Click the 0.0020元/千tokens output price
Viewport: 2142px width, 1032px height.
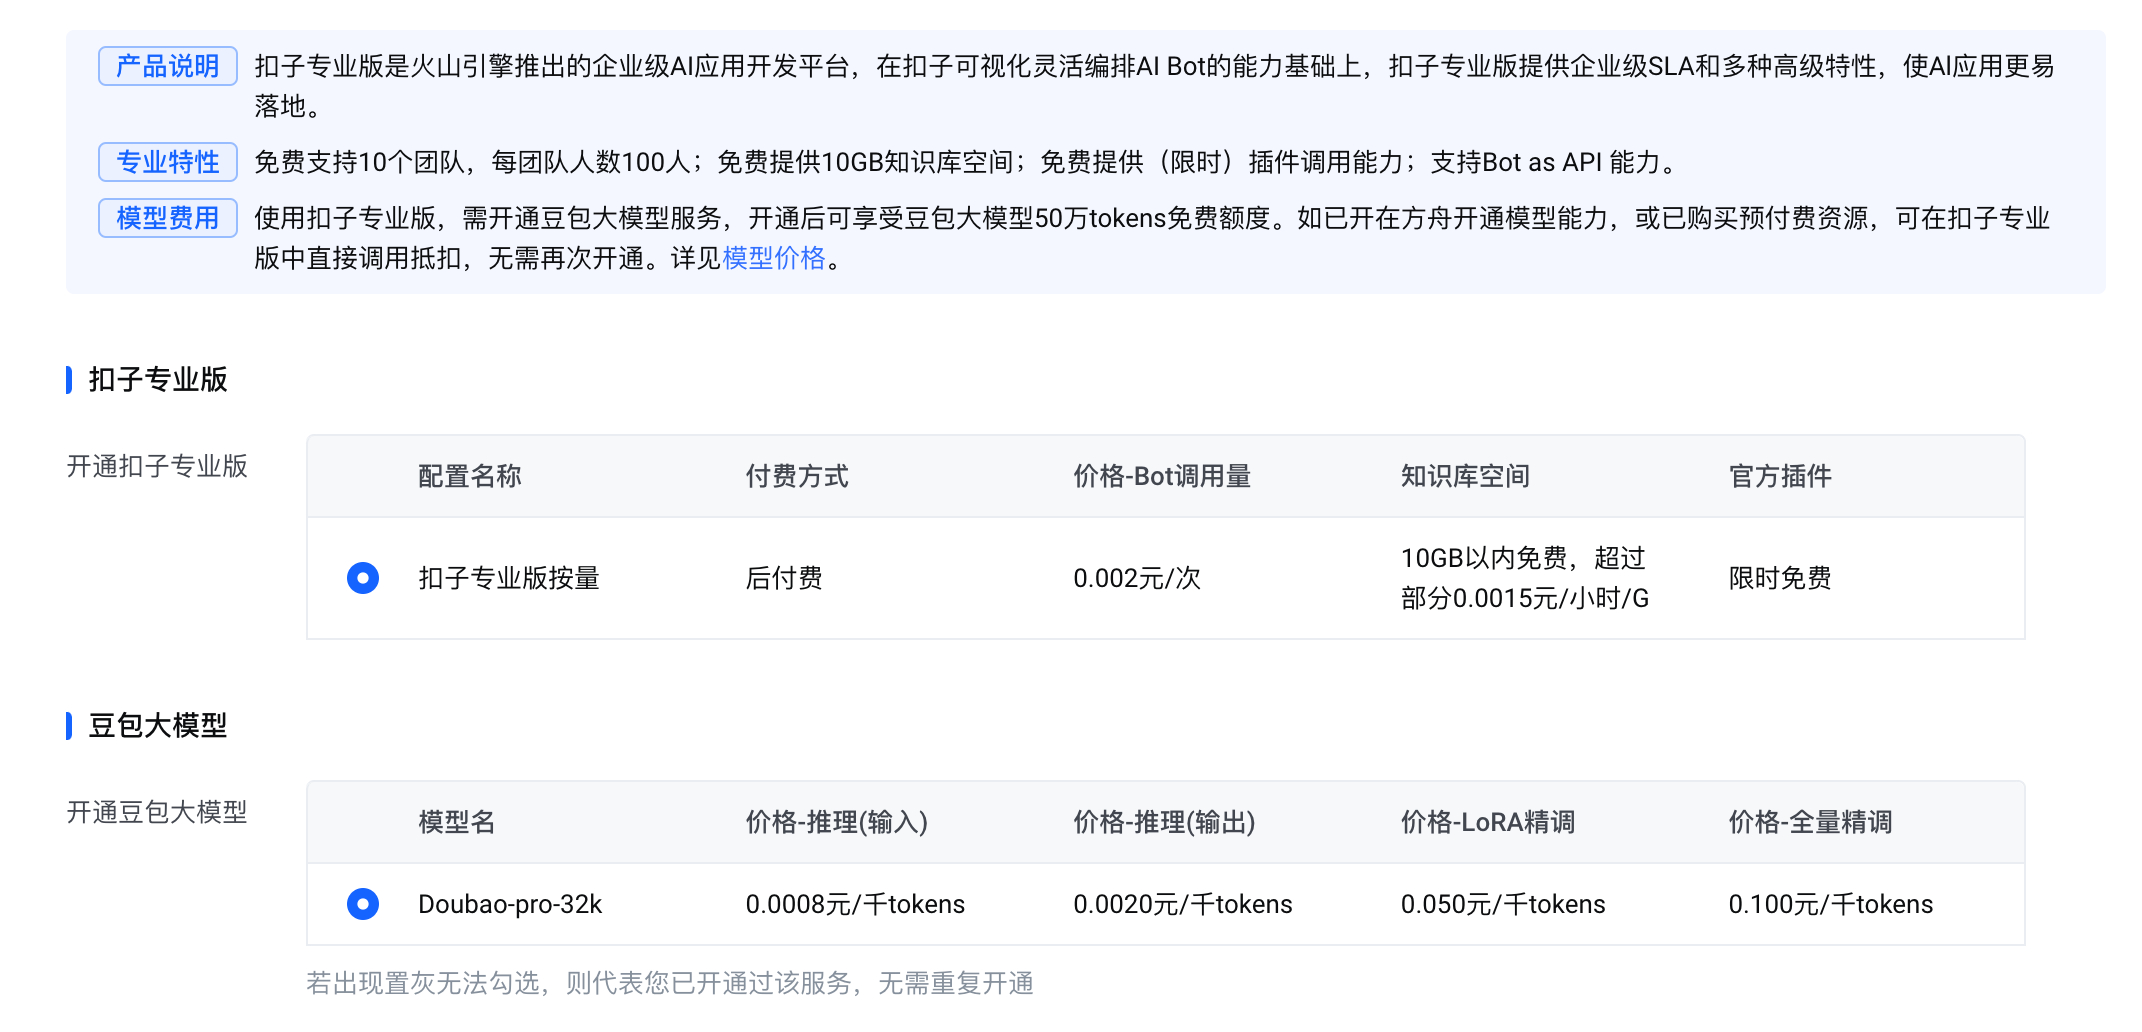[x=1183, y=904]
